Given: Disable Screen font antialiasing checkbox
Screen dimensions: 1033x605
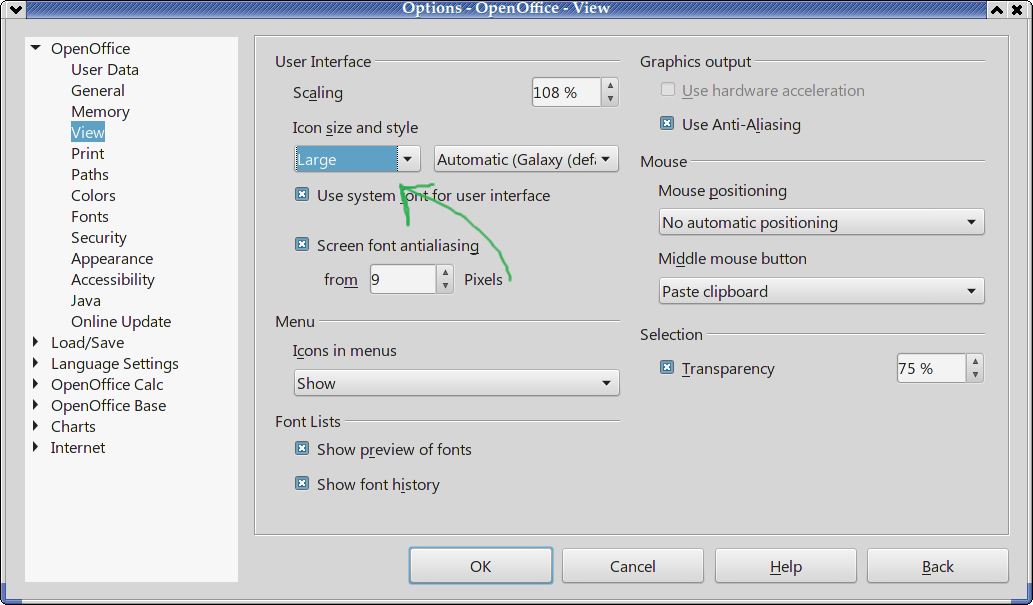Looking at the screenshot, I should pyautogui.click(x=302, y=245).
